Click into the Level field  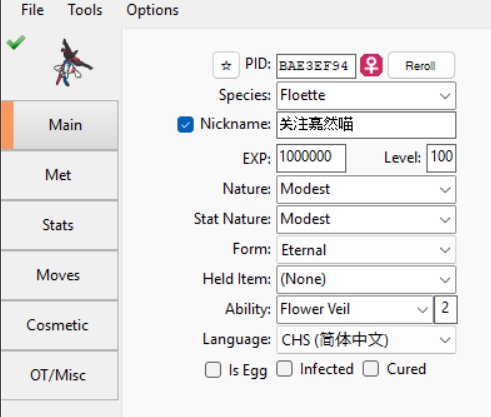[x=441, y=158]
